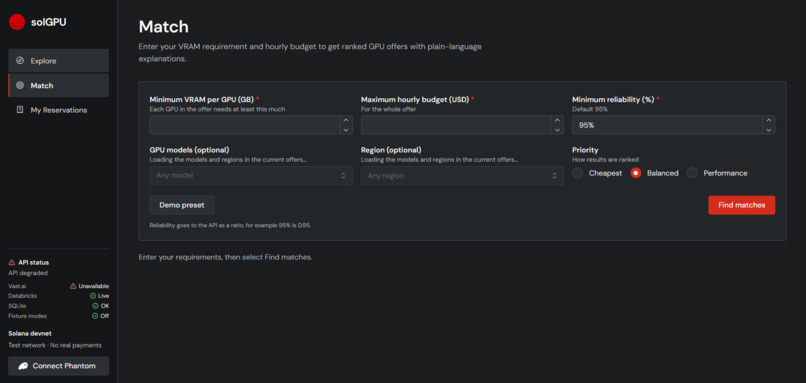Image resolution: width=806 pixels, height=383 pixels.
Task: Decrease Minimum reliability value
Action: tap(768, 130)
